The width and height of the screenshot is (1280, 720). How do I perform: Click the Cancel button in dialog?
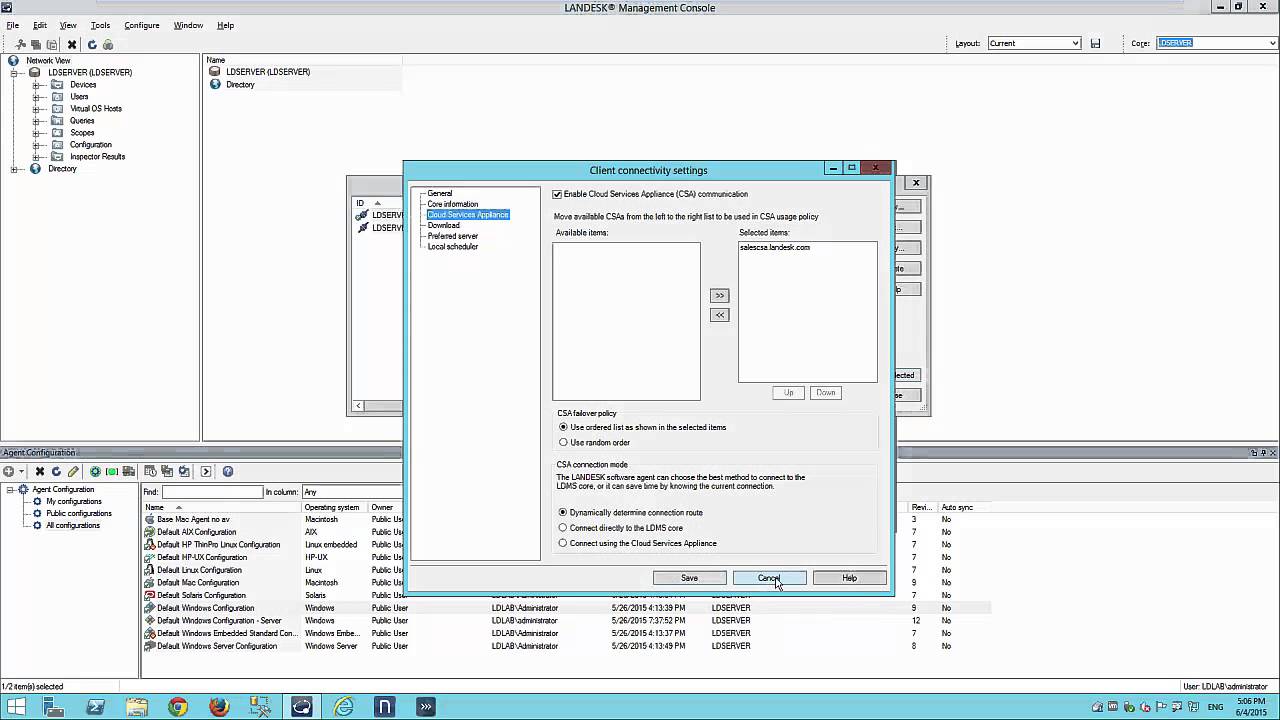coord(769,578)
